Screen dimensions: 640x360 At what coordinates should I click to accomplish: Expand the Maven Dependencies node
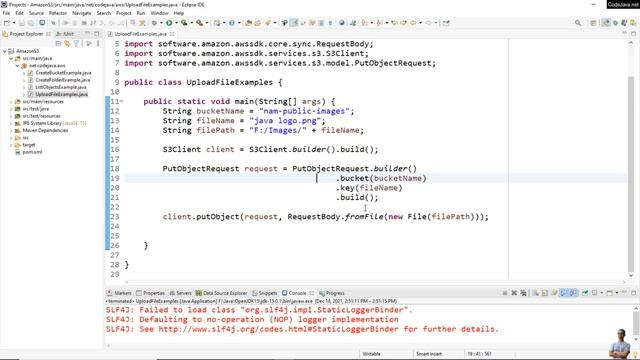pyautogui.click(x=11, y=131)
